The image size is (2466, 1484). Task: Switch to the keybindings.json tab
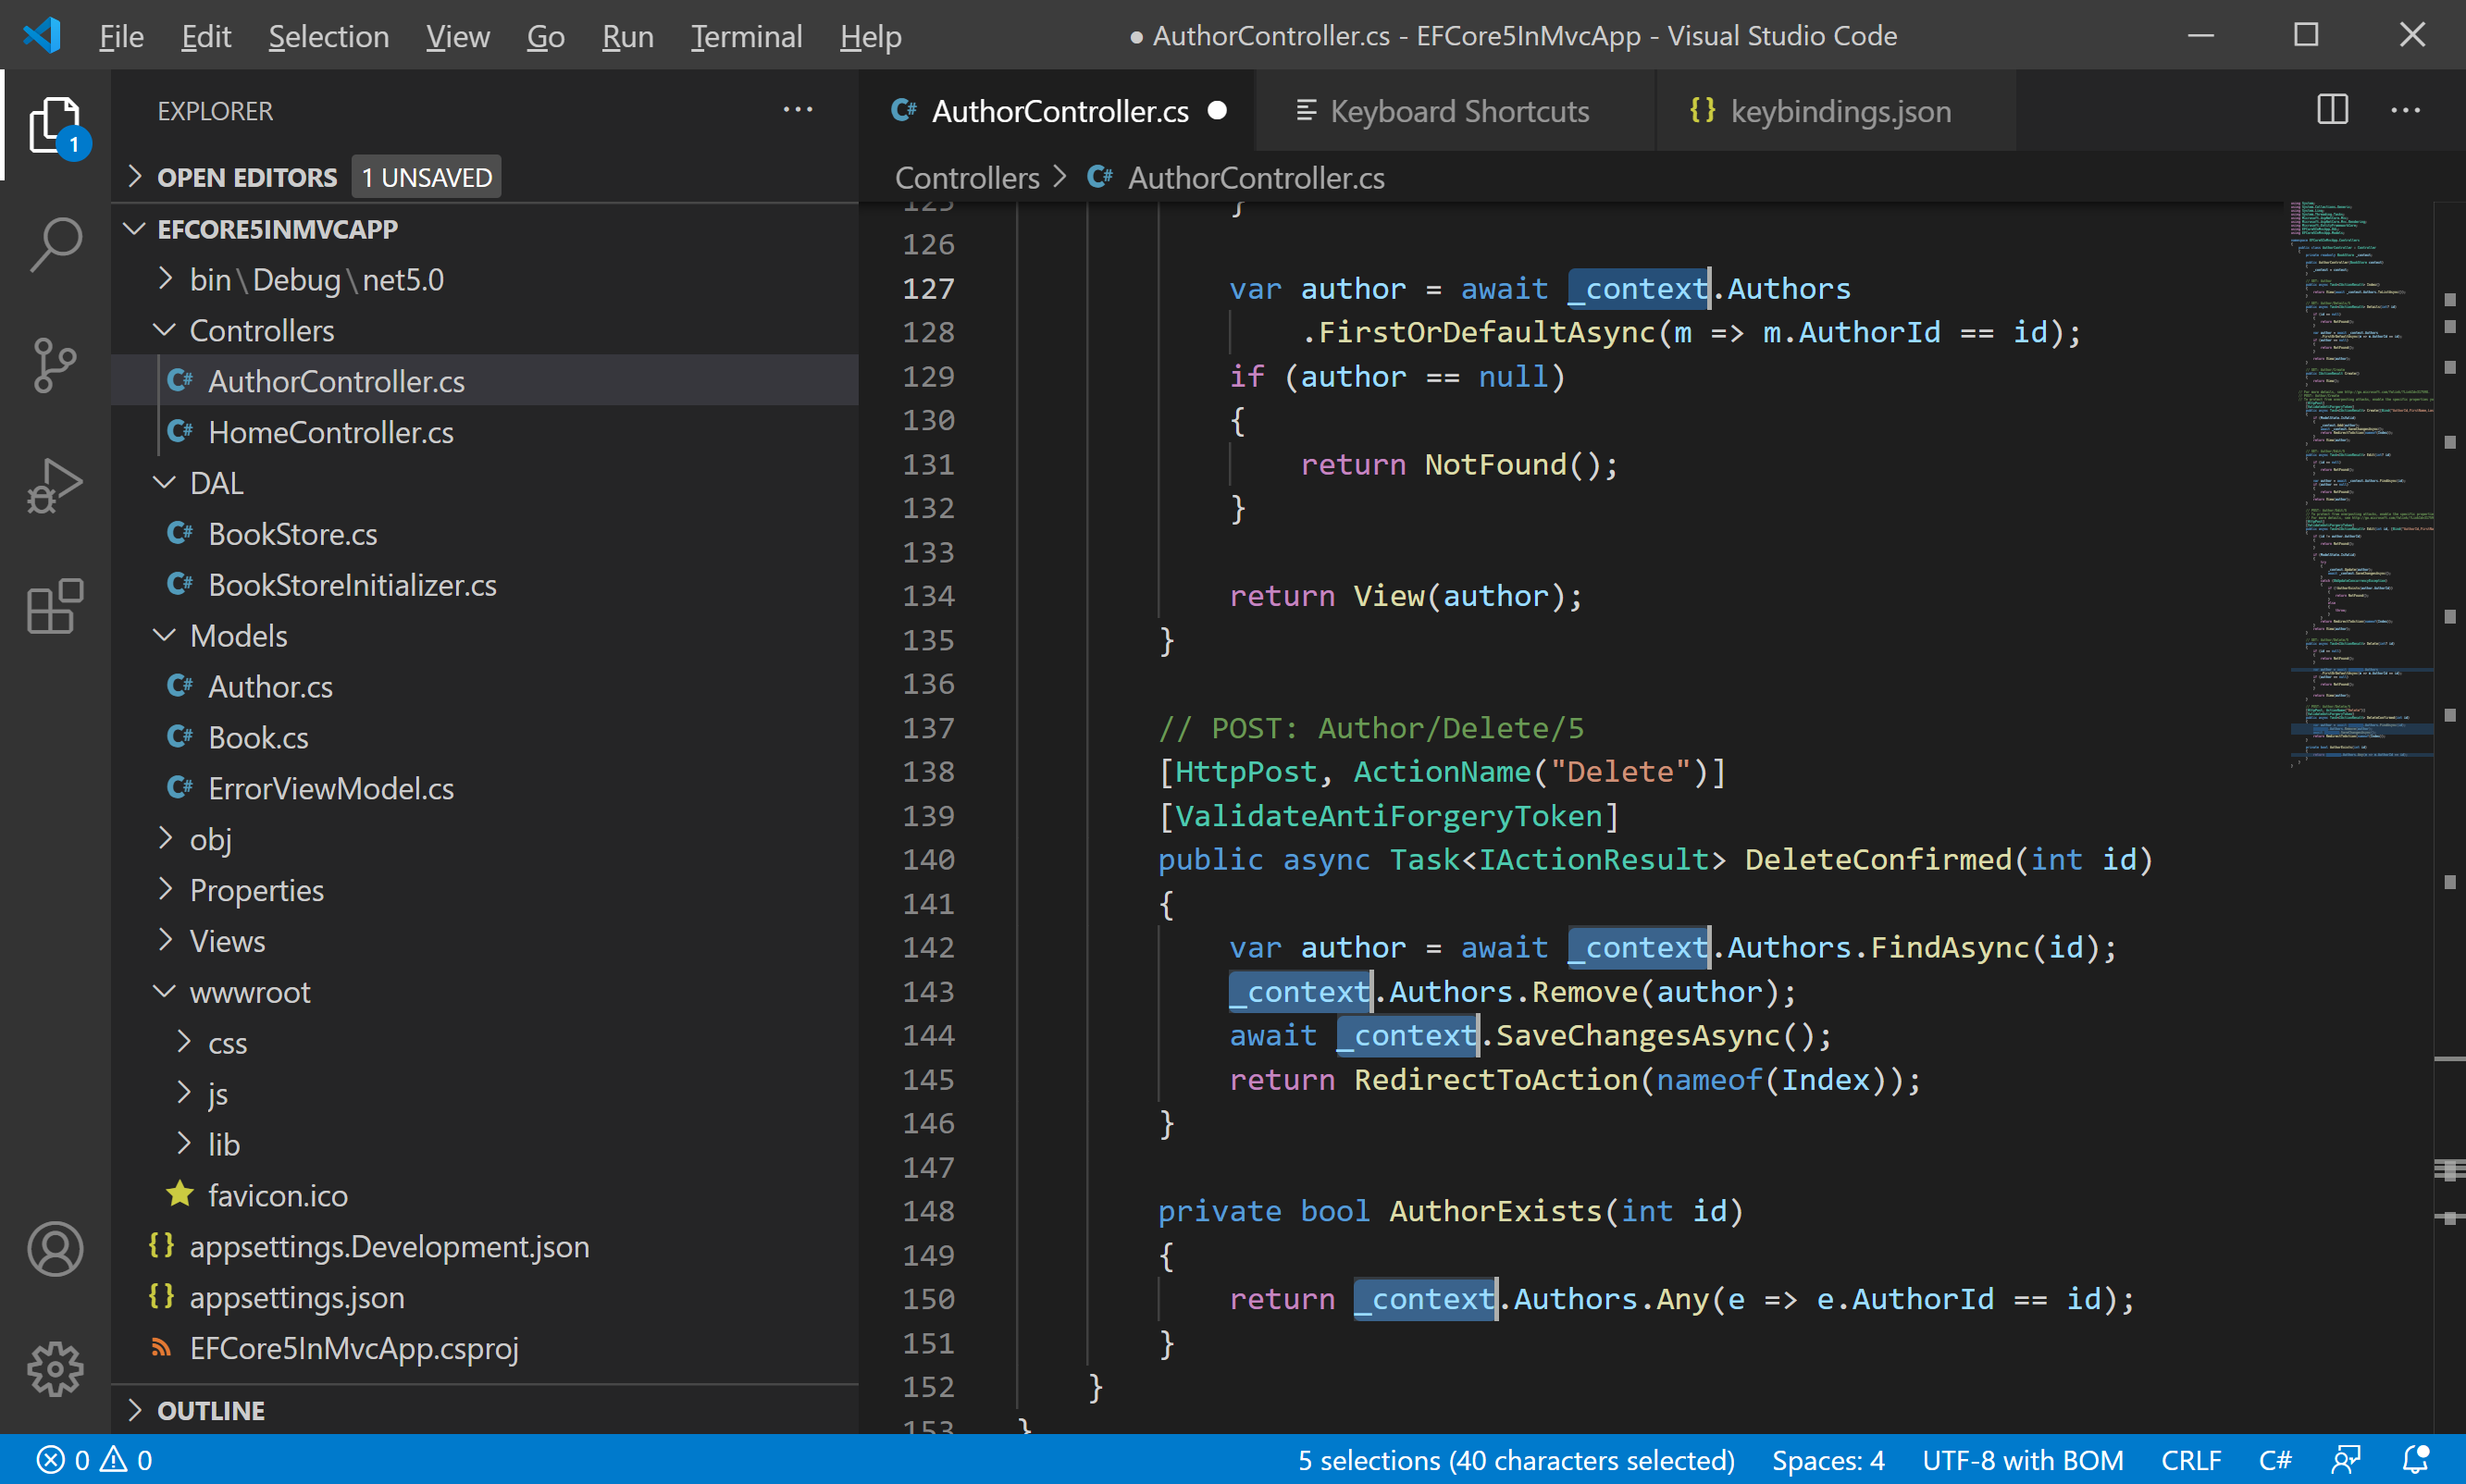pyautogui.click(x=1839, y=111)
